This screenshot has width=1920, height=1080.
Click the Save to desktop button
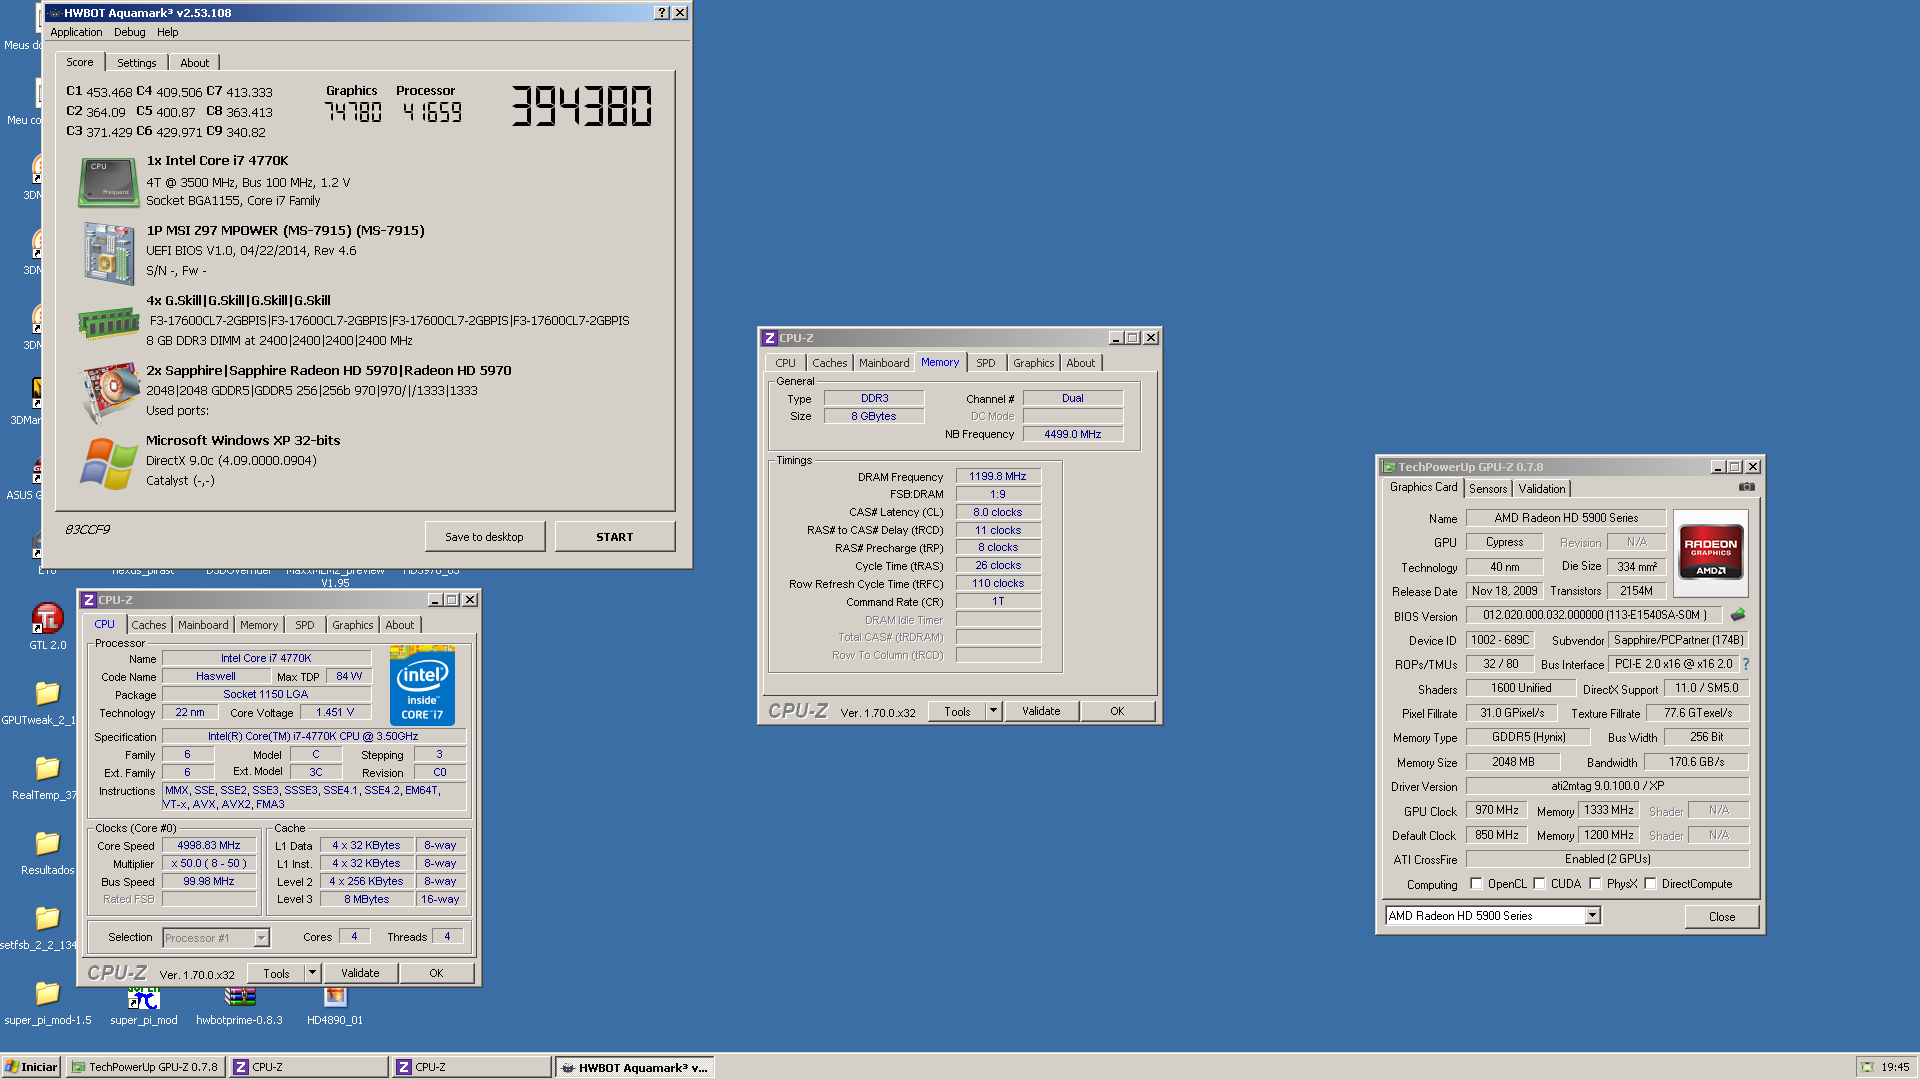(x=485, y=537)
